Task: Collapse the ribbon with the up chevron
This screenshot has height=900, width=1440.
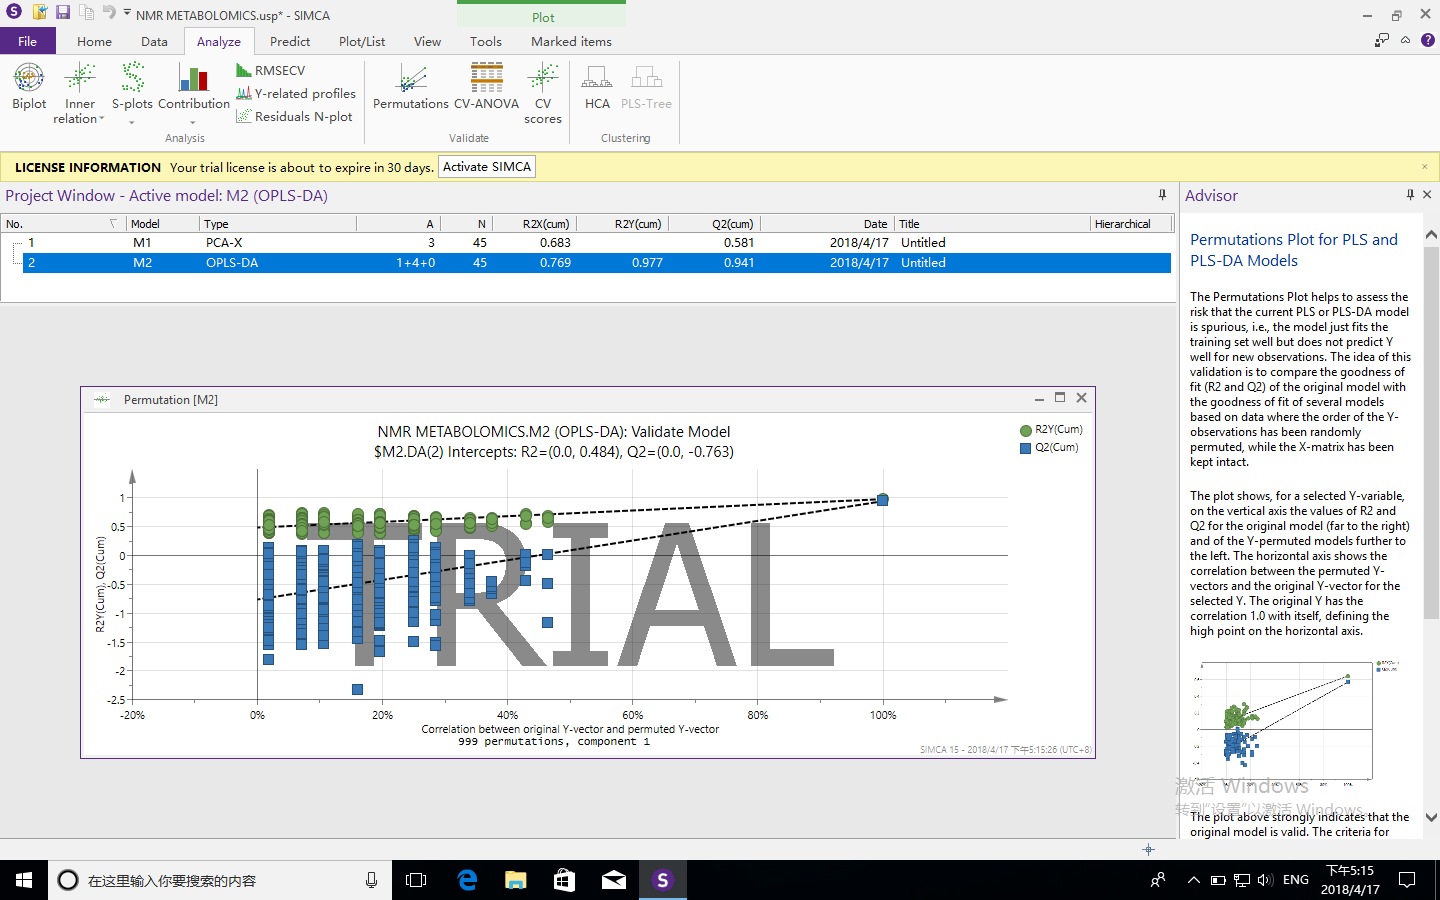Action: 1405,40
